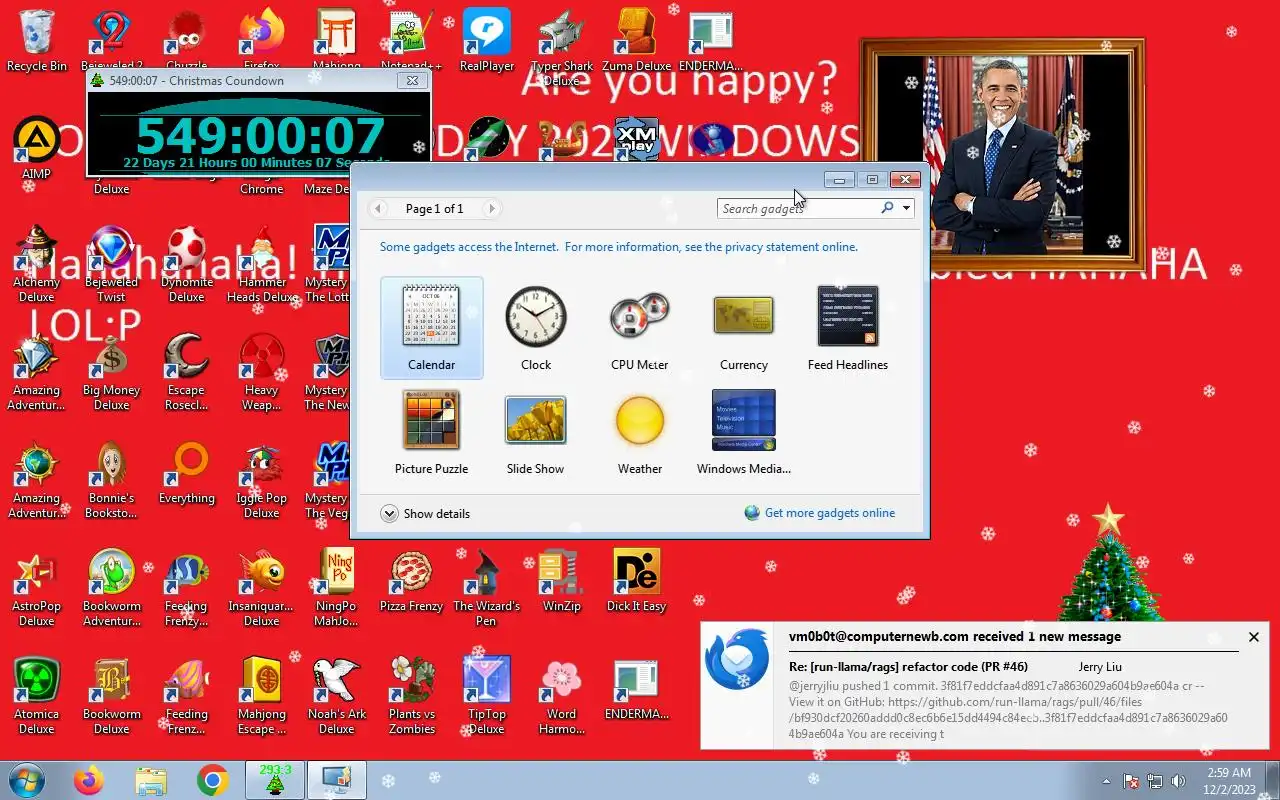Select the Everything search shortcut

(x=187, y=473)
